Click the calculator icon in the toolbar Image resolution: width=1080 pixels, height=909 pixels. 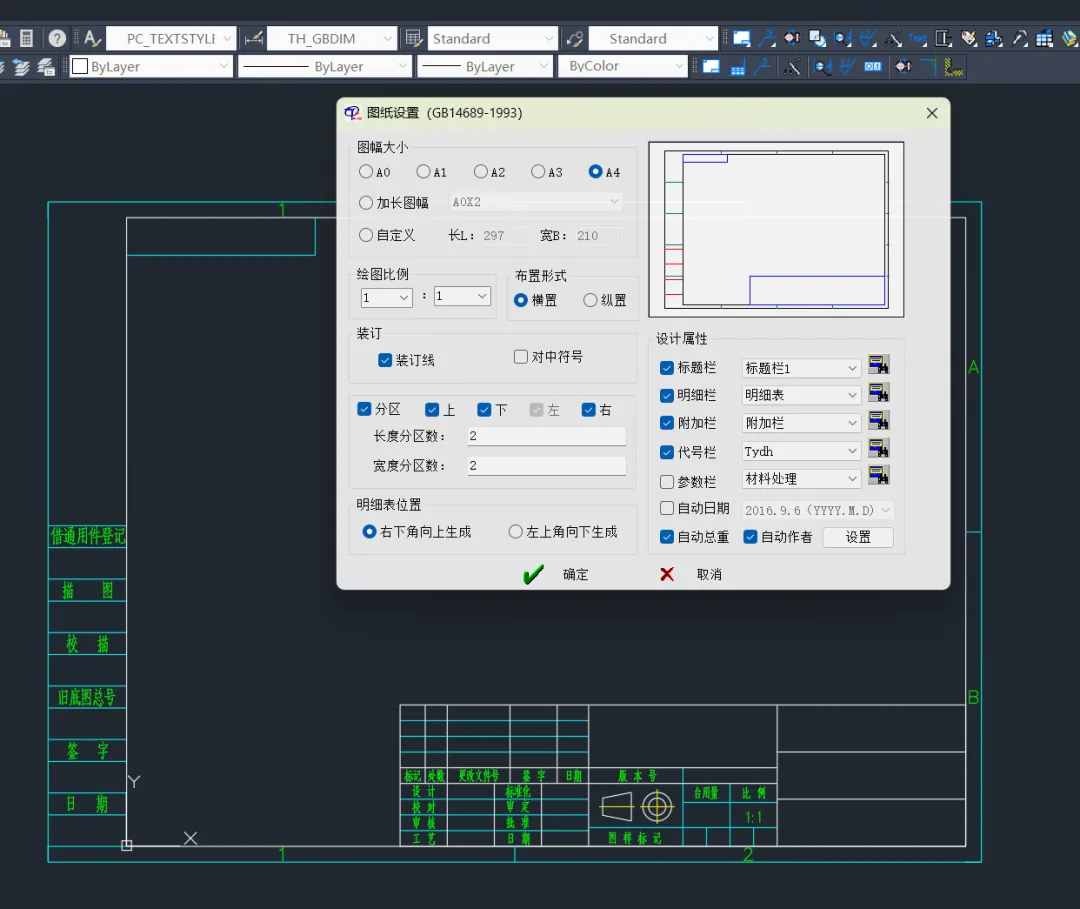click(x=27, y=39)
